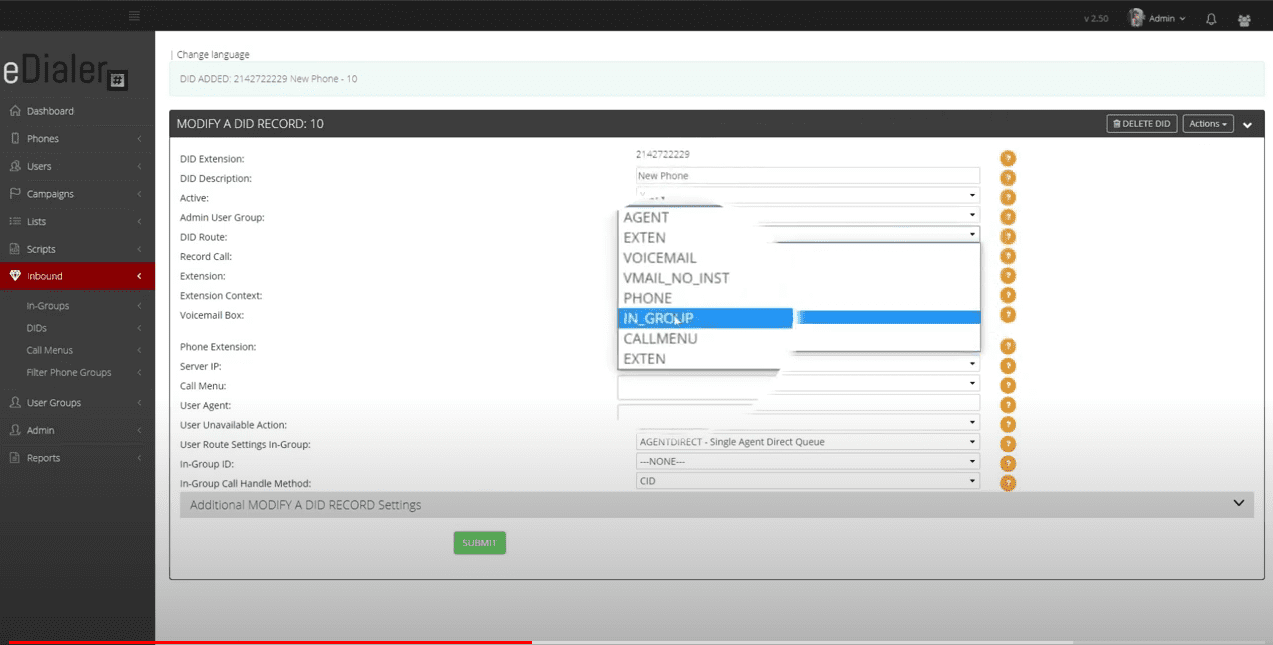The width and height of the screenshot is (1273, 645).
Task: Click help icon for User Unavailable Action
Action: [1008, 425]
